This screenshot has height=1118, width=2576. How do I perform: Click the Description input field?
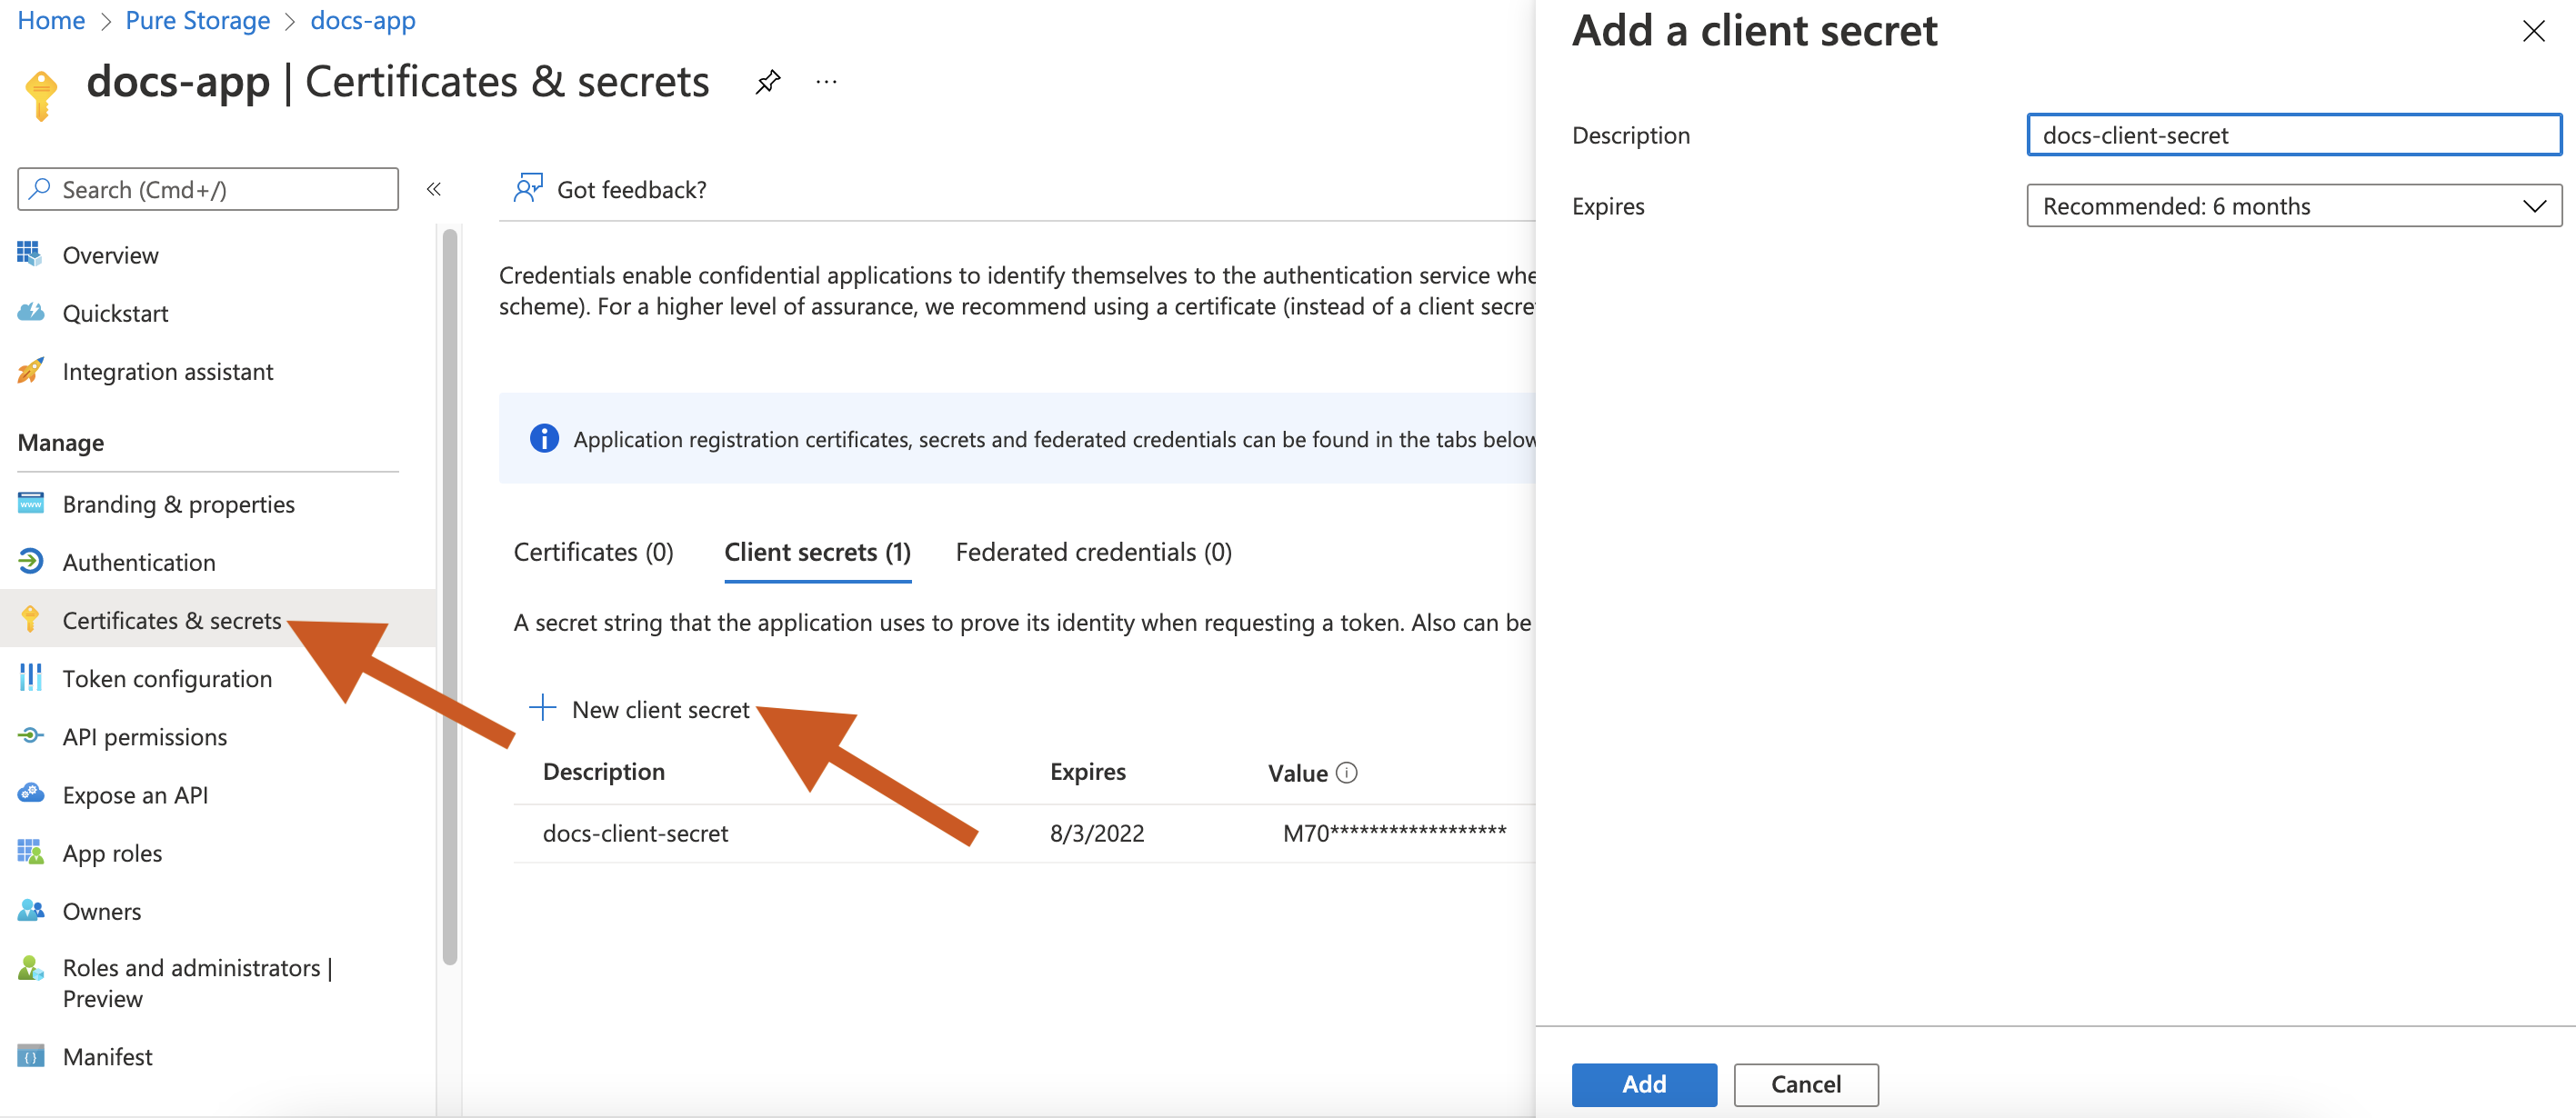pyautogui.click(x=2293, y=135)
